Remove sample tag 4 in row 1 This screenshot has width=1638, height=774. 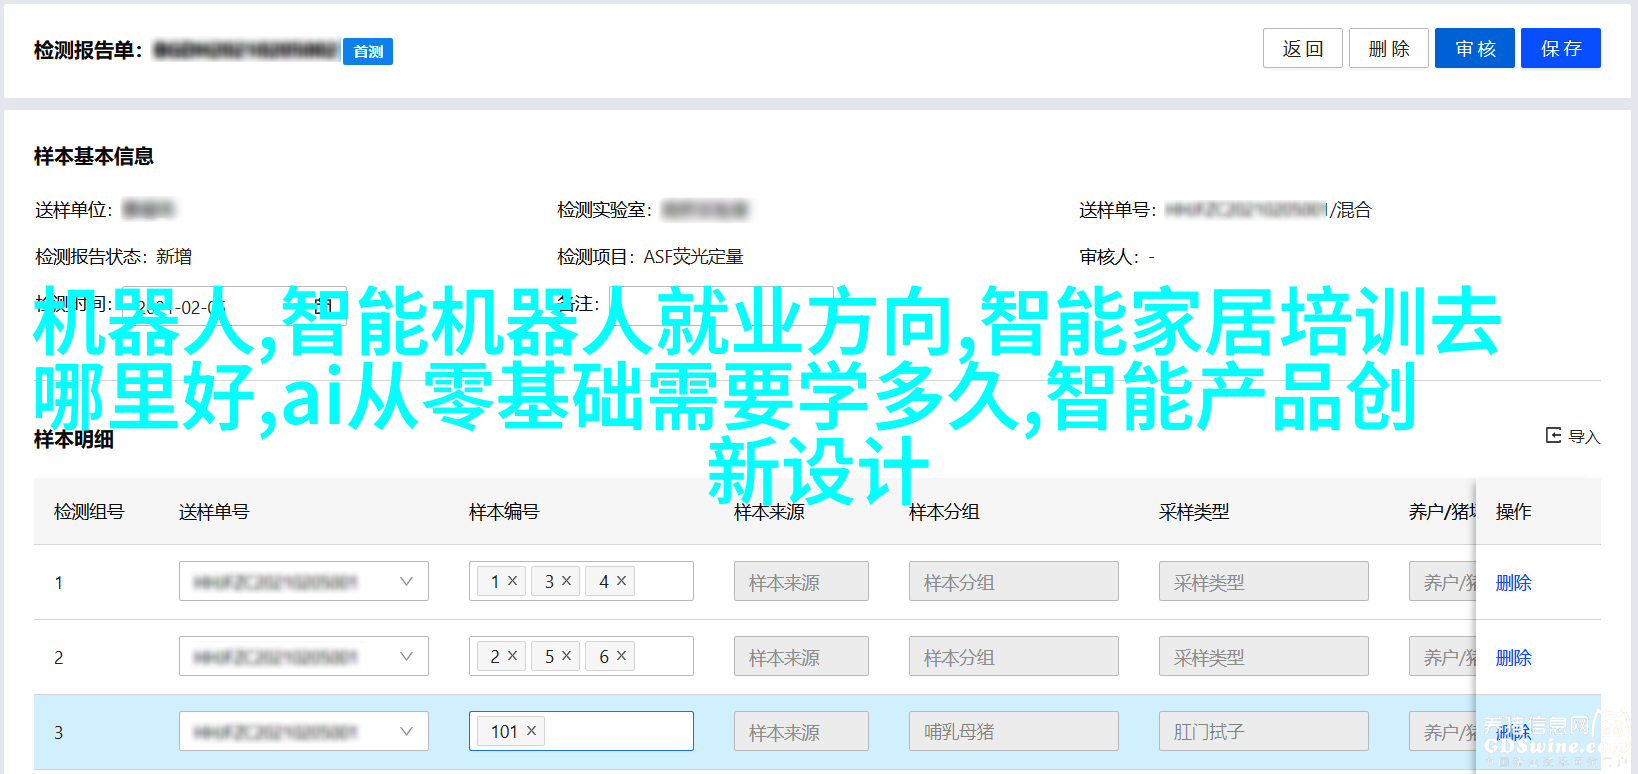coord(622,581)
